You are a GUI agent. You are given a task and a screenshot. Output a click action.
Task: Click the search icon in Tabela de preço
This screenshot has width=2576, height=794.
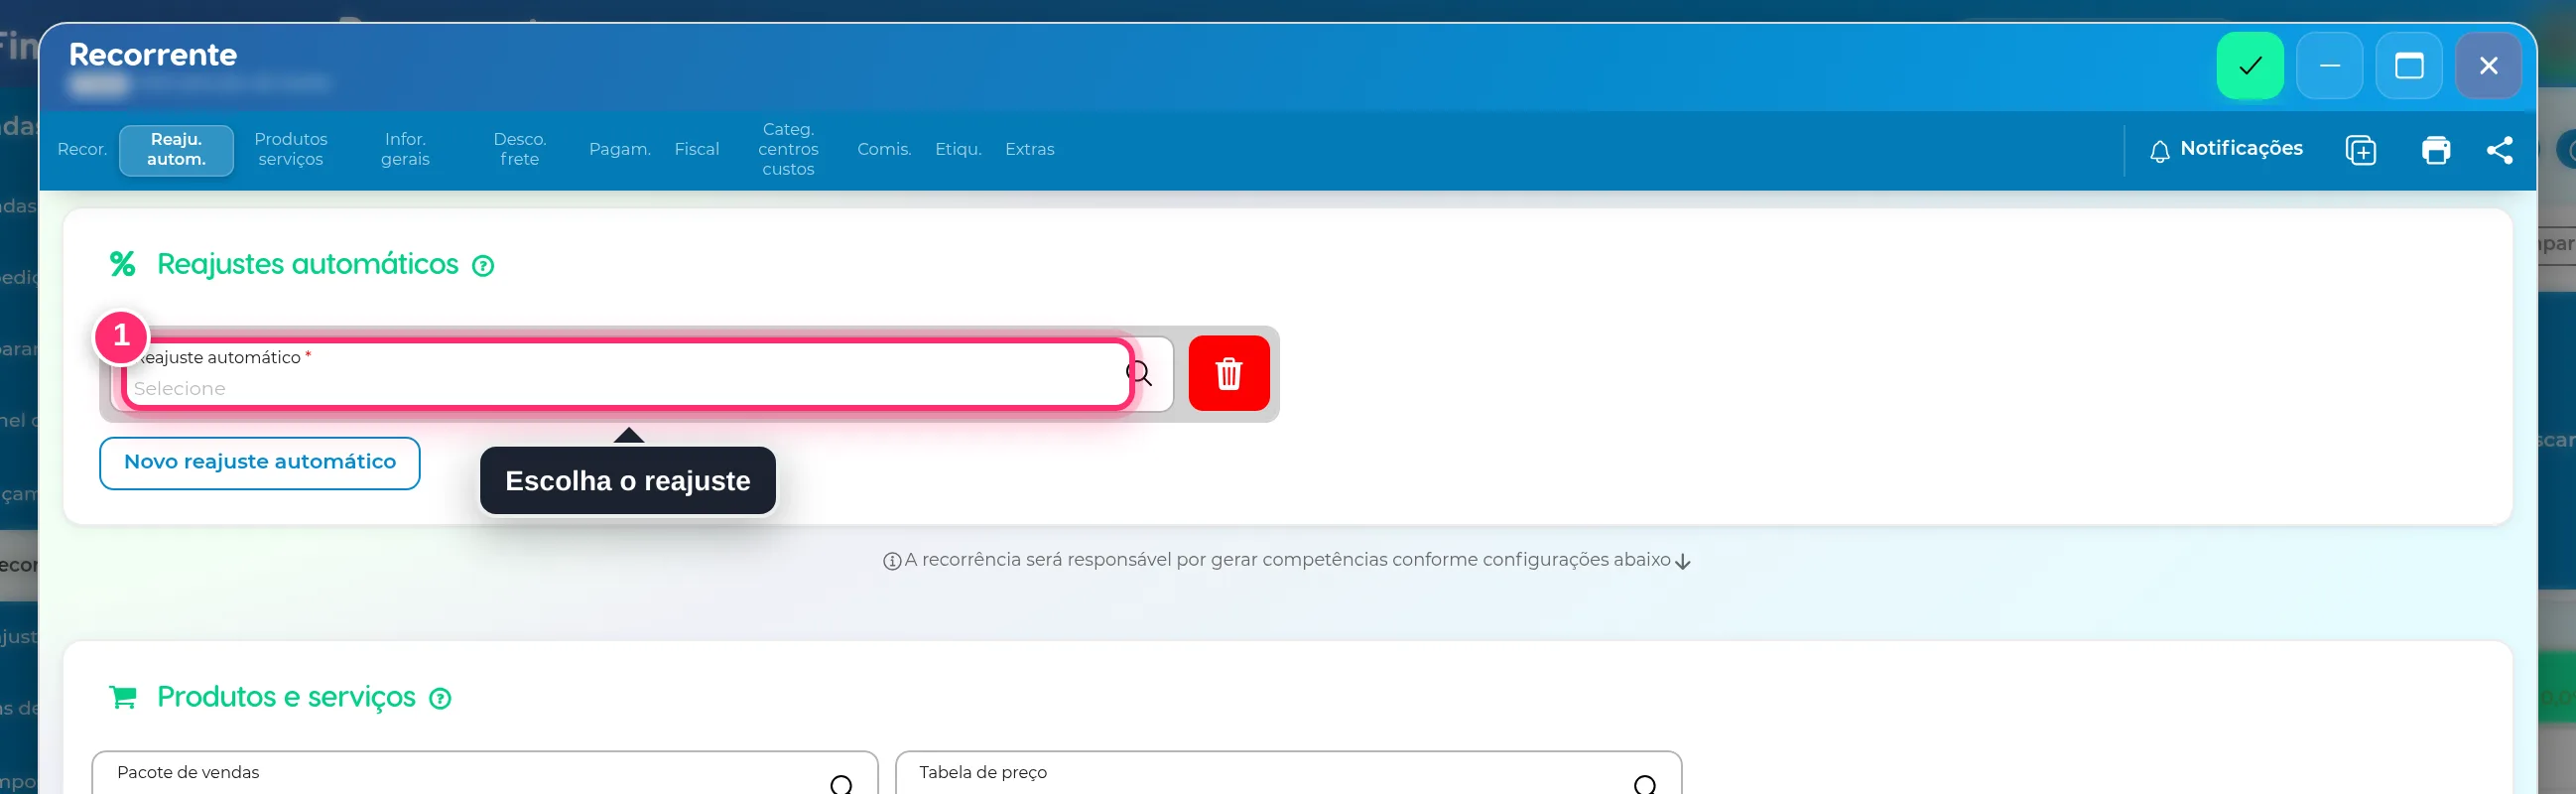coord(1645,785)
